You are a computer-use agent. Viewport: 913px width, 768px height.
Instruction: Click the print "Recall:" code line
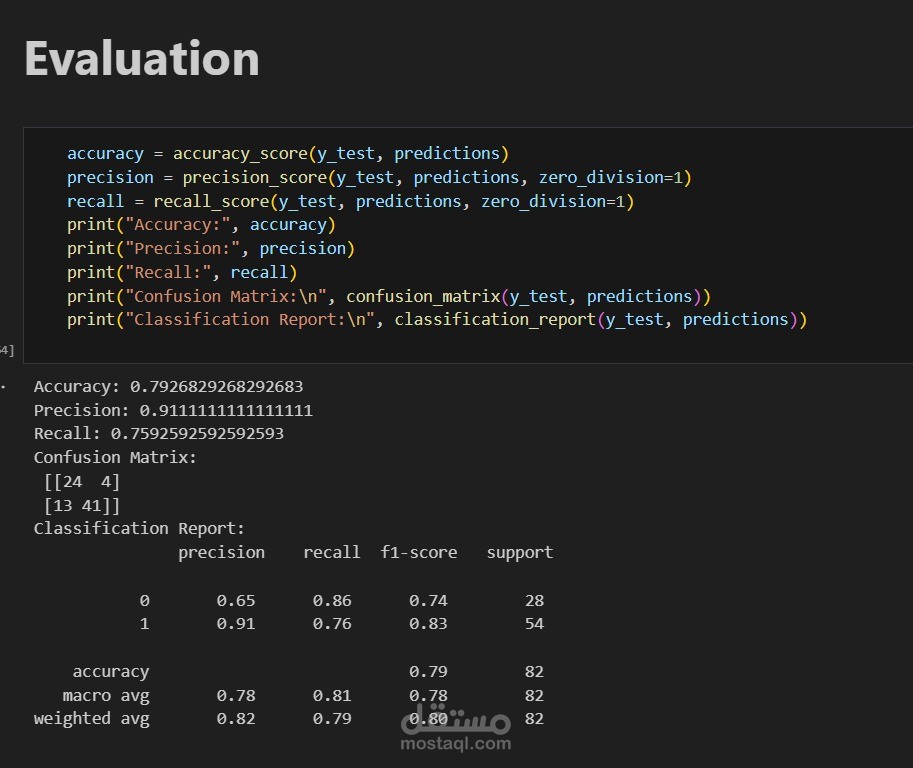(x=182, y=272)
